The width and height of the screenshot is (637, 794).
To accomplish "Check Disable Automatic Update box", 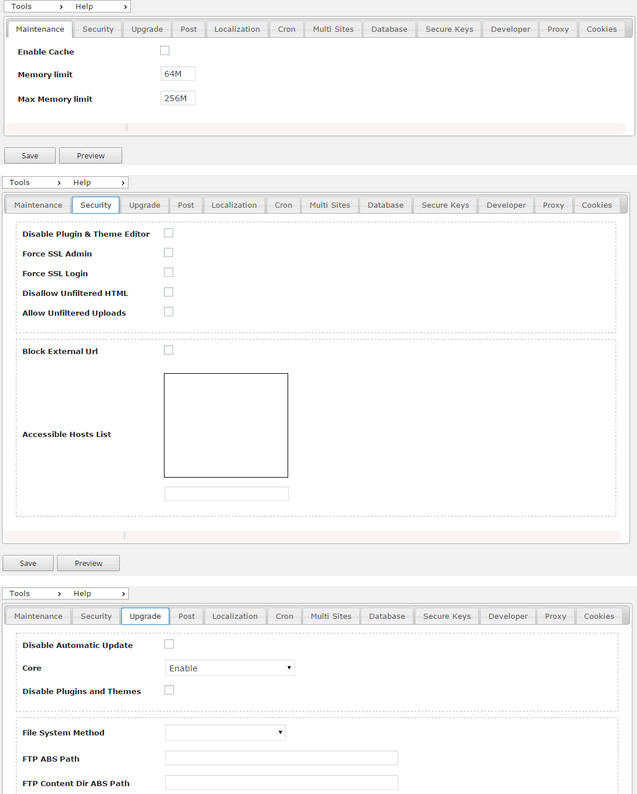I will coord(169,644).
